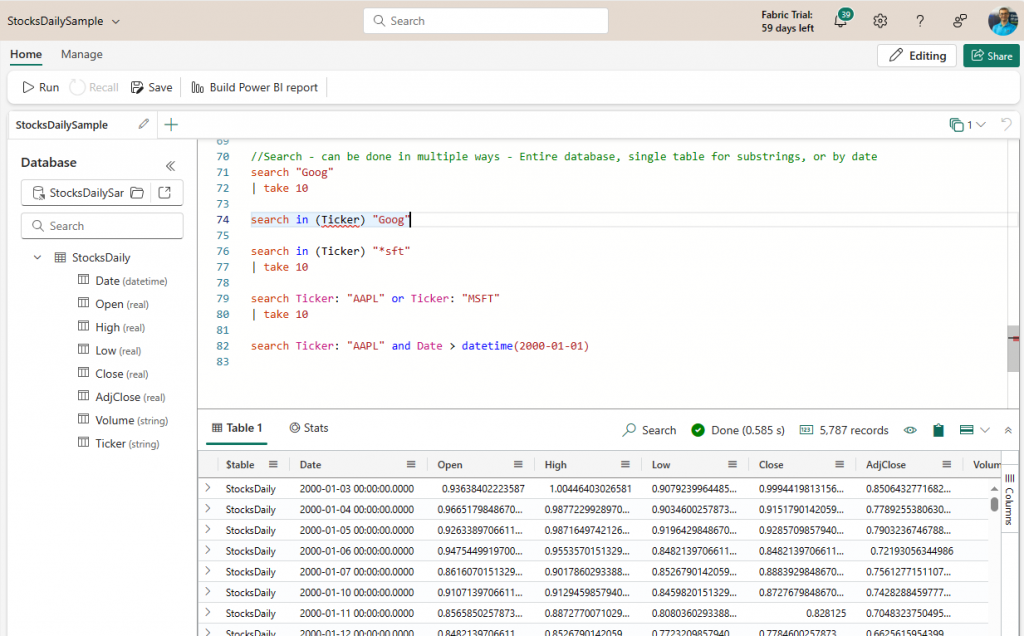
Task: Click the Run button
Action: (x=40, y=87)
